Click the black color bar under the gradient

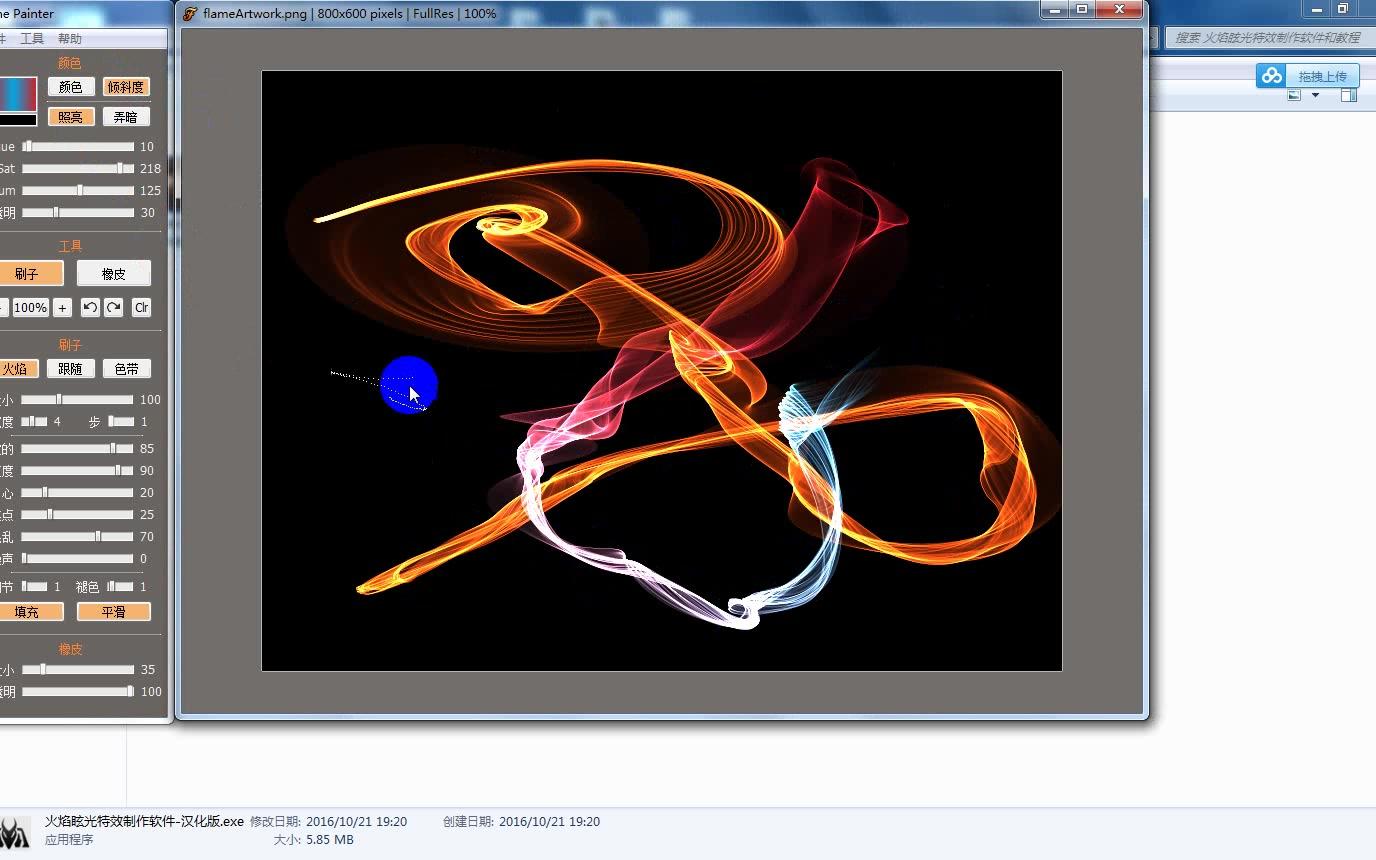(x=18, y=120)
